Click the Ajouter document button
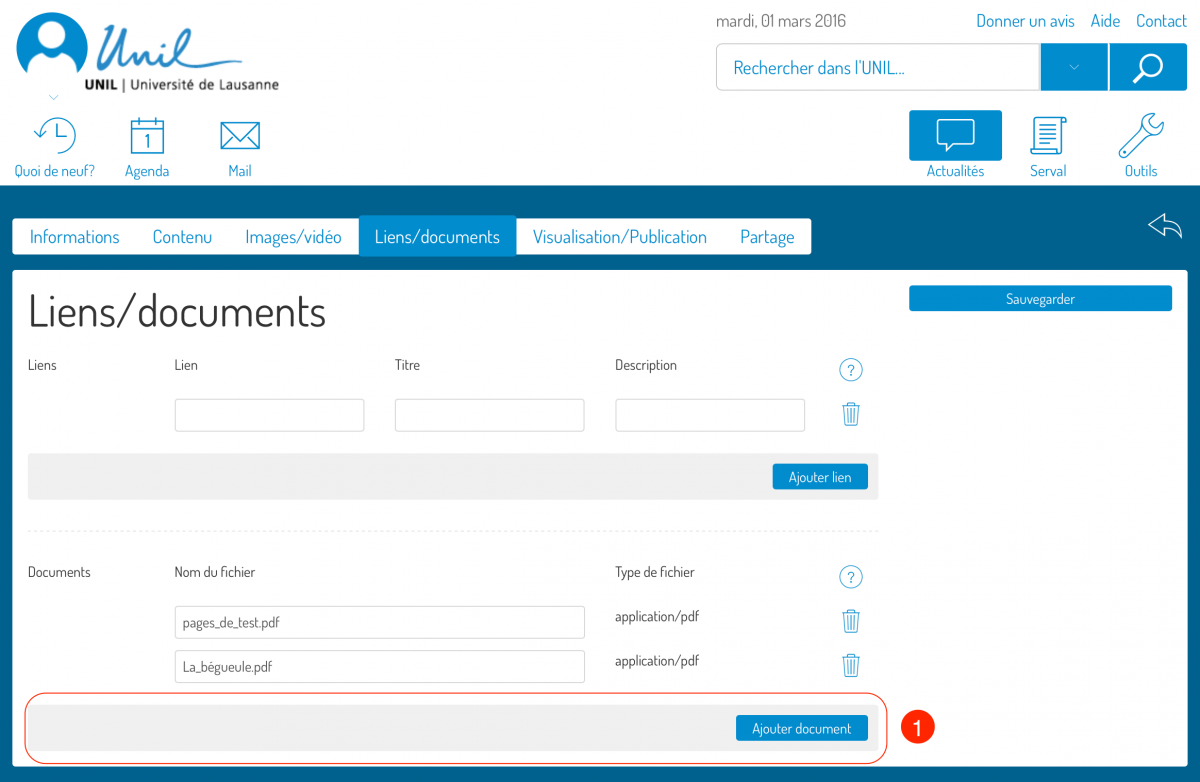 tap(801, 728)
